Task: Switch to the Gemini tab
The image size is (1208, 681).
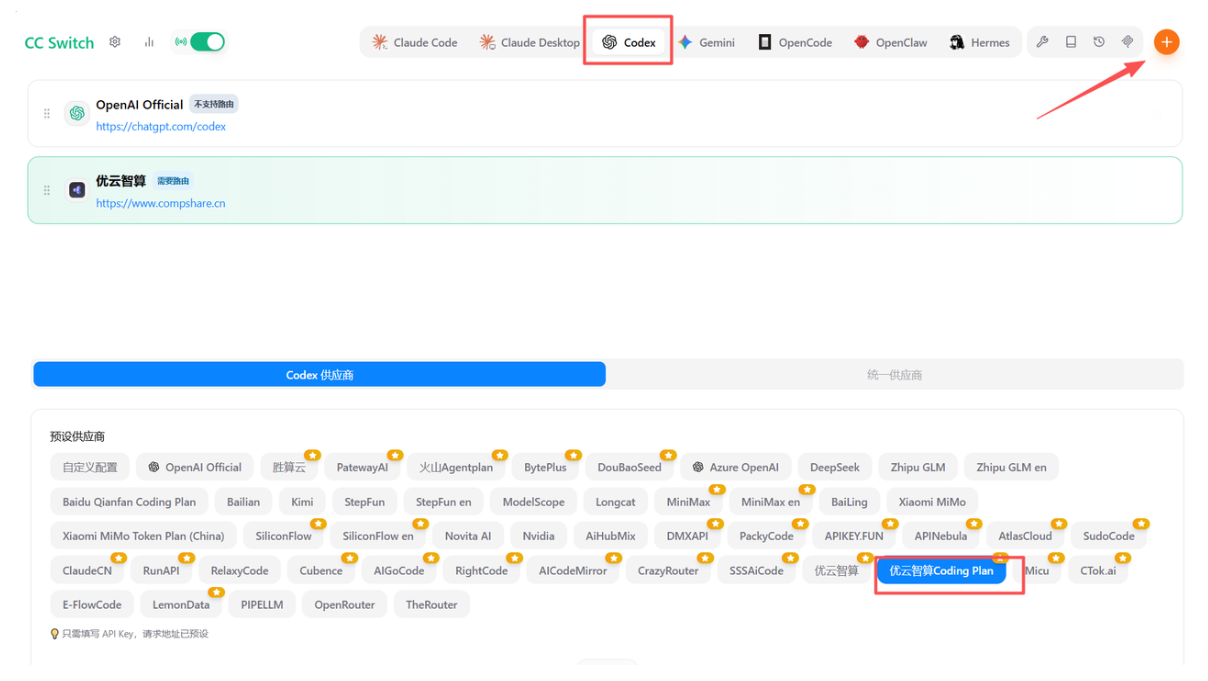Action: coord(706,42)
